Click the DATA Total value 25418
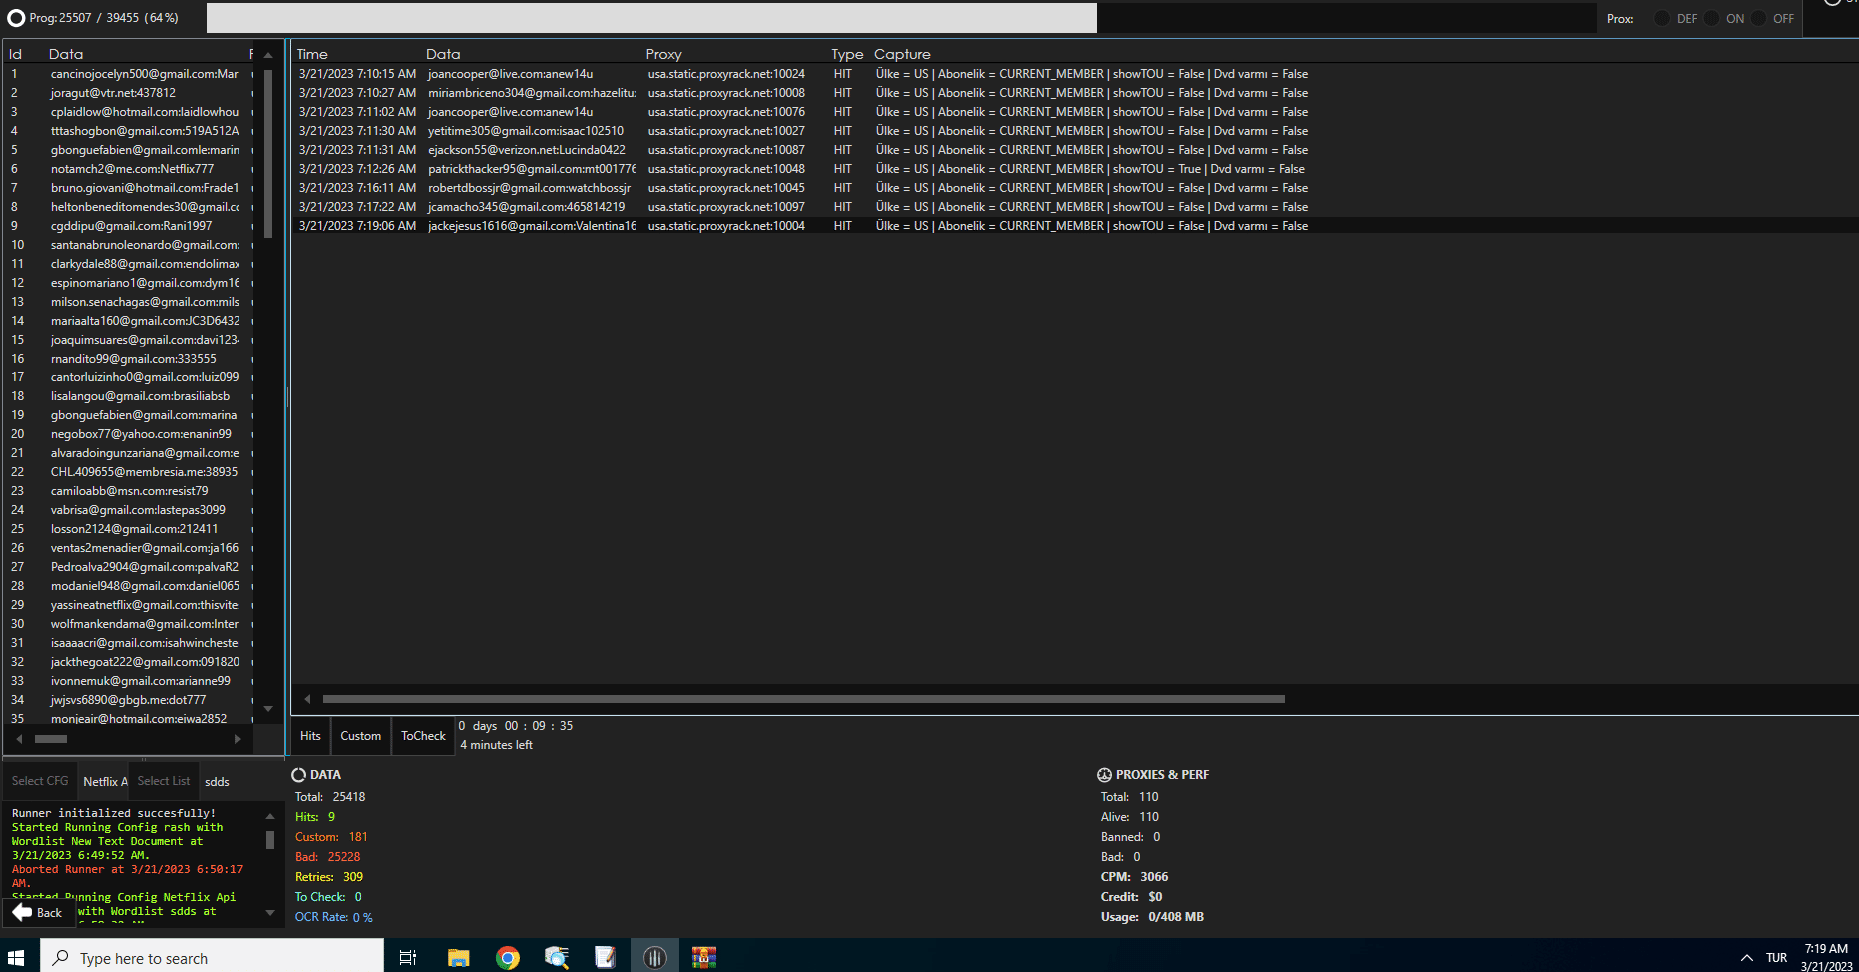Viewport: 1859px width, 972px height. (349, 797)
